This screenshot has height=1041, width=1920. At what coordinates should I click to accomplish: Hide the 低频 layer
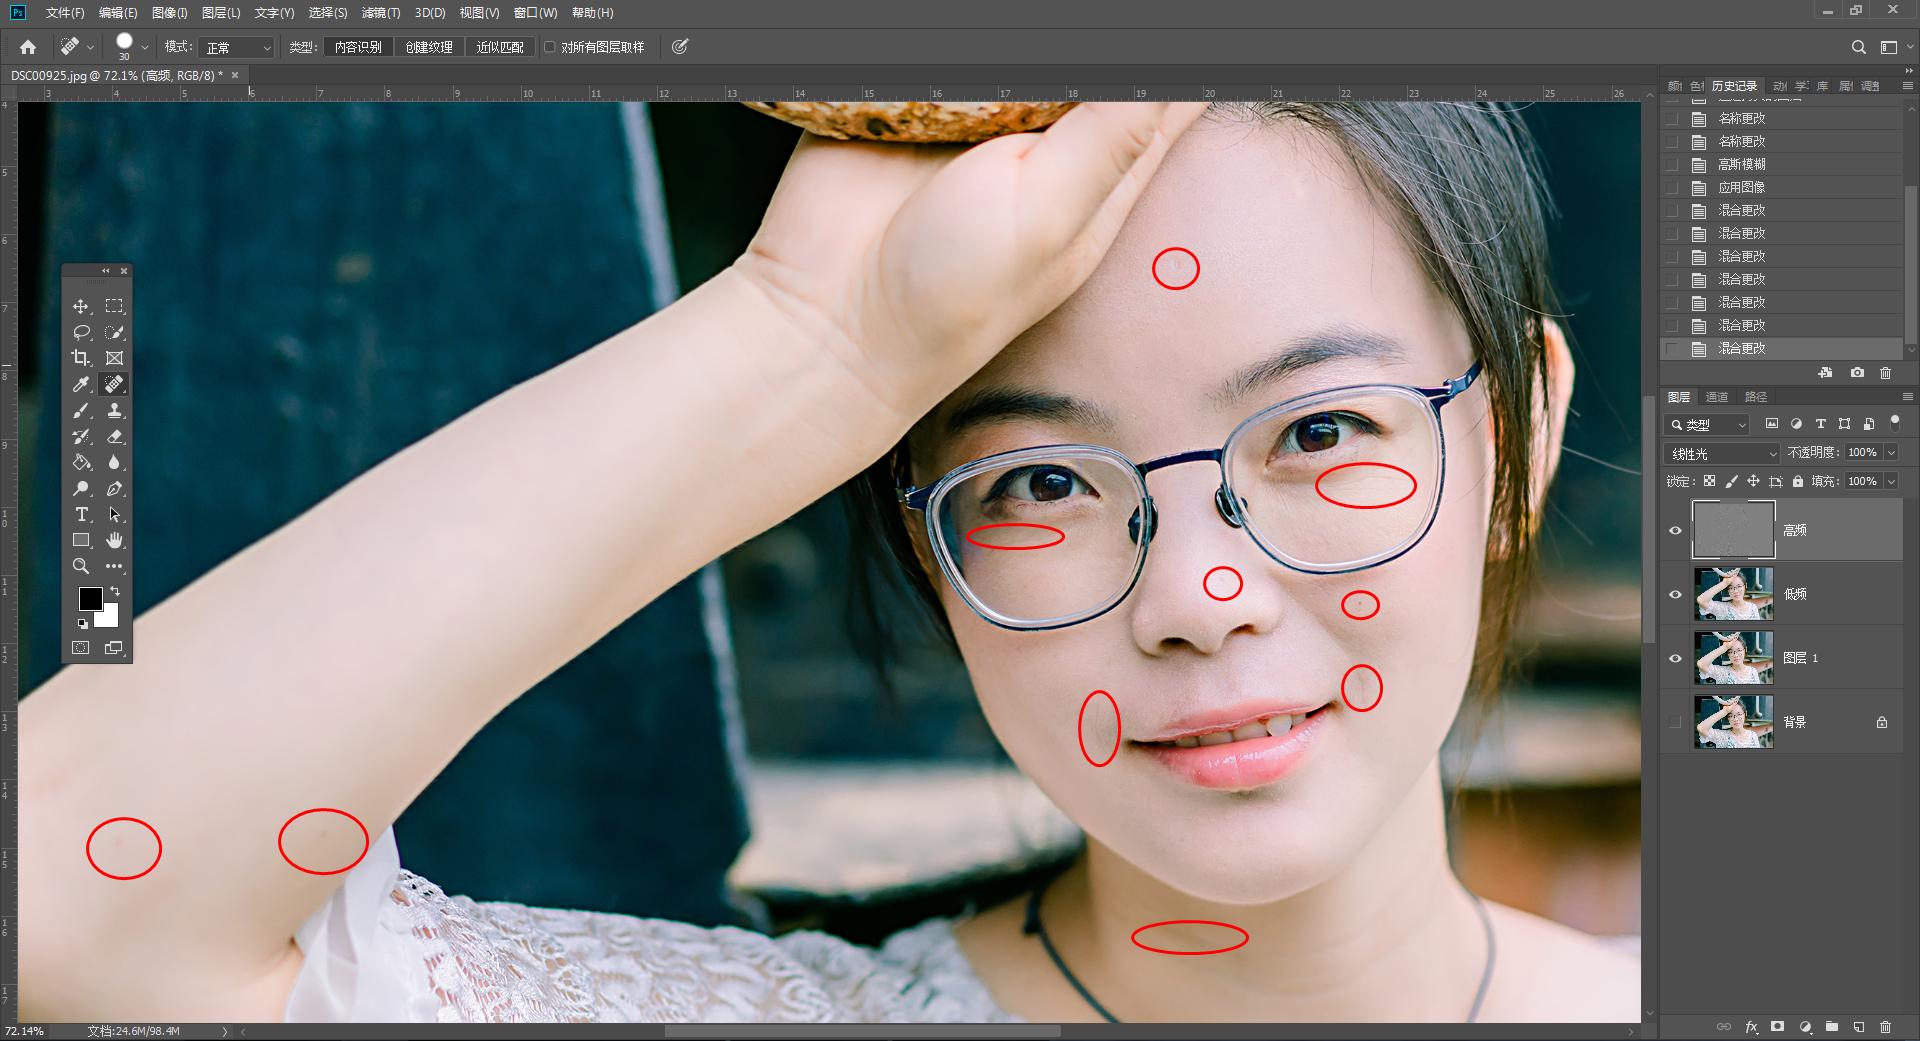point(1676,594)
